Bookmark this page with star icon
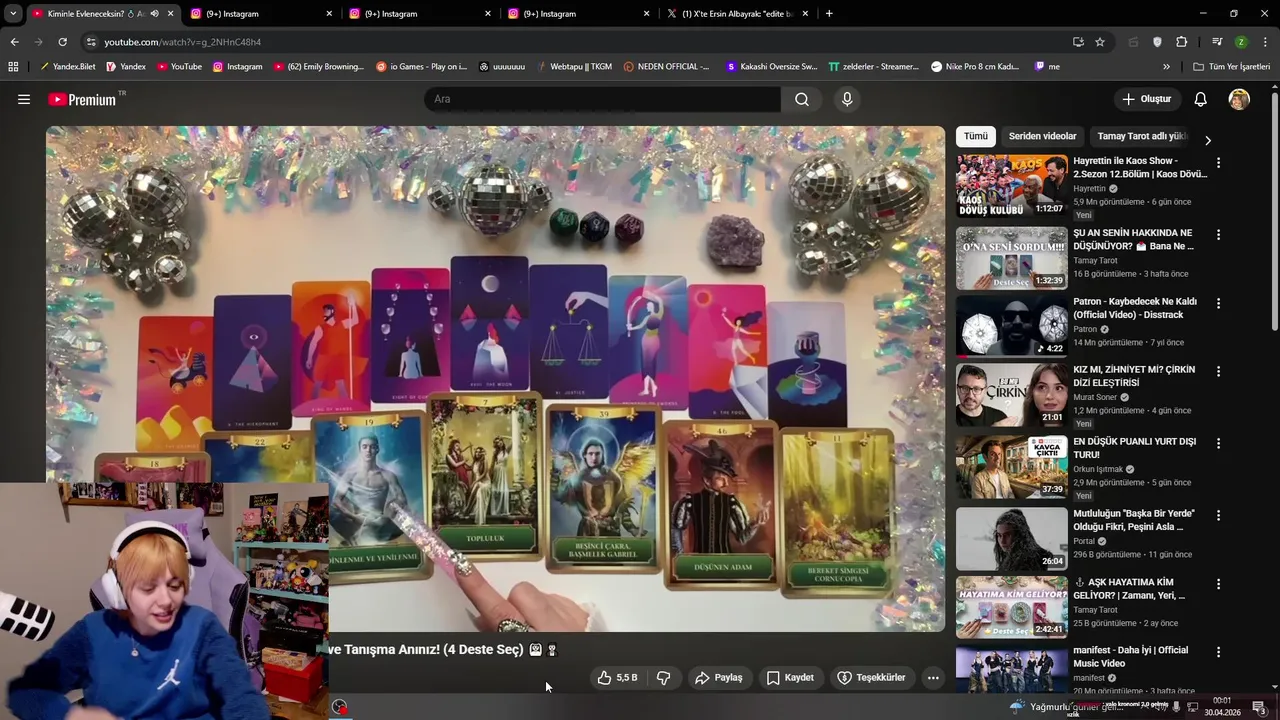 1100,42
